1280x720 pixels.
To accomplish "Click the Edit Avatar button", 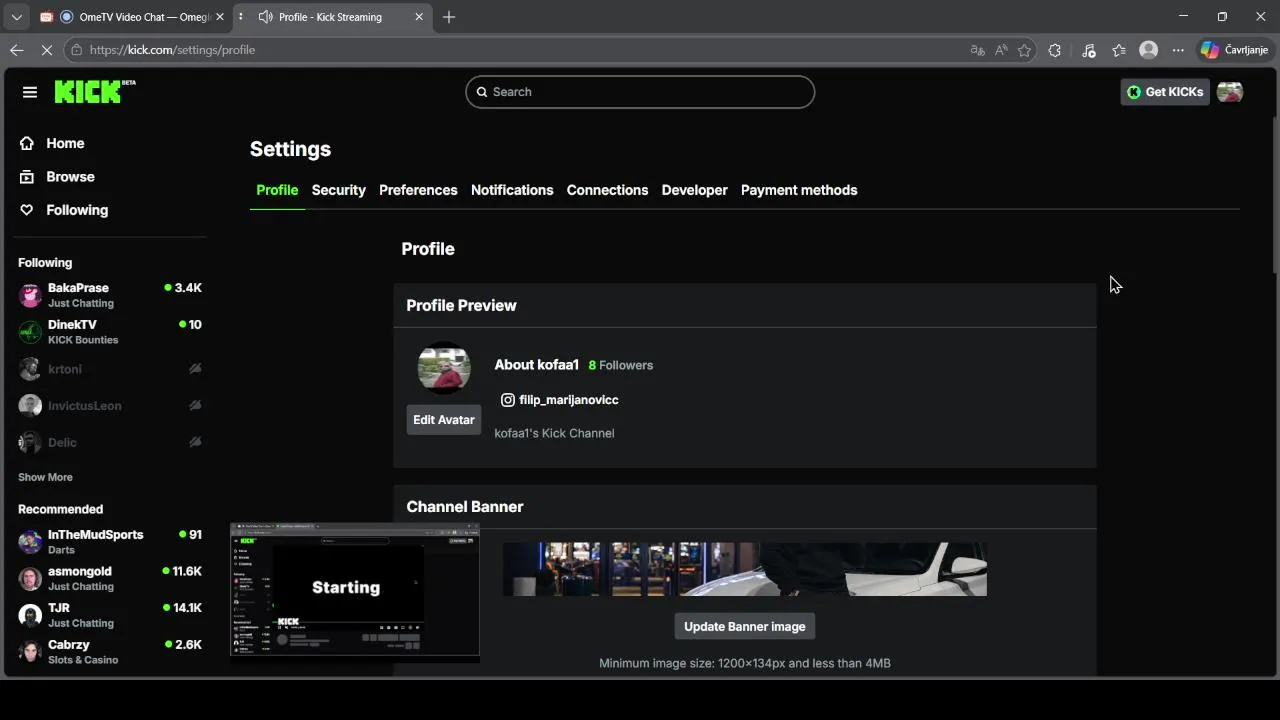I will tap(444, 420).
